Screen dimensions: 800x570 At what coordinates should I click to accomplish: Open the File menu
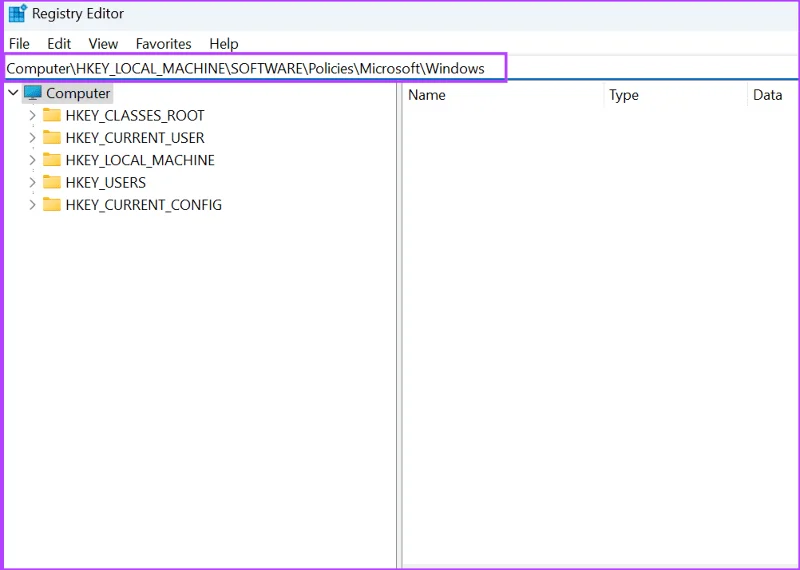(x=19, y=44)
